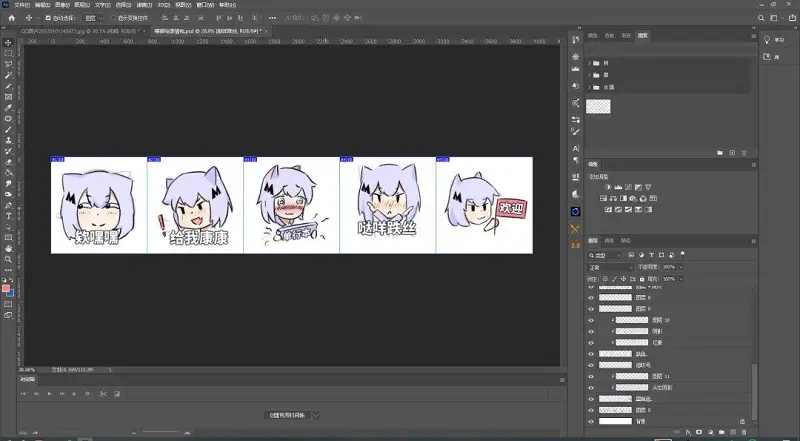The width and height of the screenshot is (800, 441).
Task: Select the Zoom tool in the toolbox
Action: click(8, 259)
